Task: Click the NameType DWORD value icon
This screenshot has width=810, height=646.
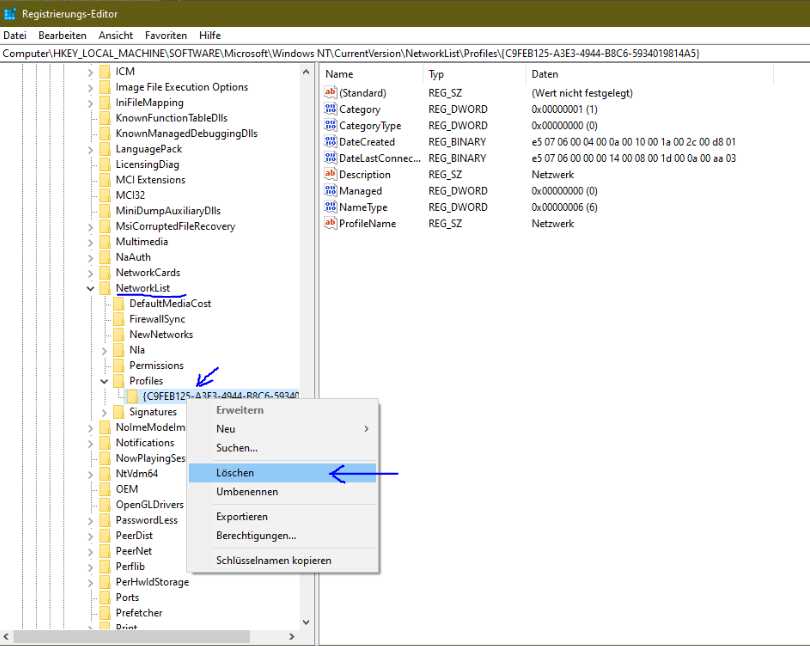Action: point(331,207)
